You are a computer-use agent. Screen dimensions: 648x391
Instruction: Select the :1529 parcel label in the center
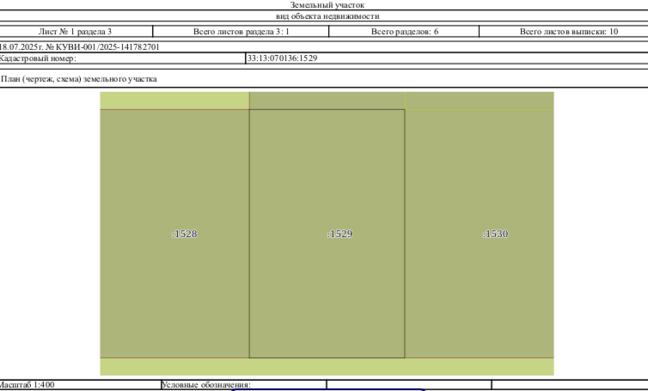pyautogui.click(x=340, y=234)
